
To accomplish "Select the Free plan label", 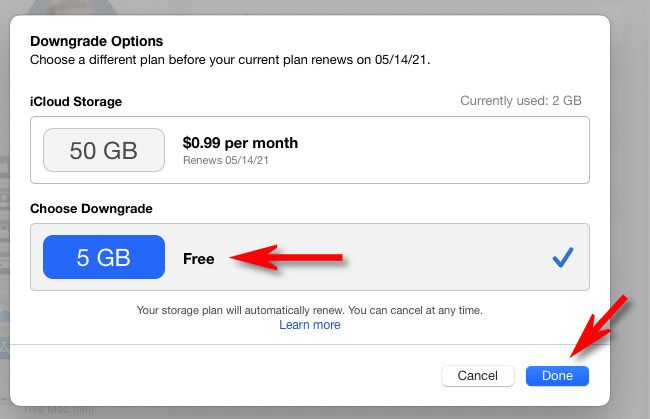I will coord(199,259).
